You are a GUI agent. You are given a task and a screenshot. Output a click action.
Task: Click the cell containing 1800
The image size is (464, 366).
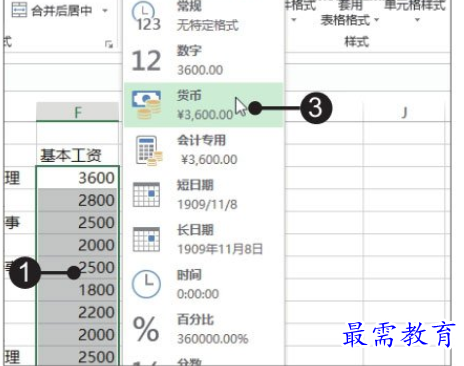pos(77,290)
